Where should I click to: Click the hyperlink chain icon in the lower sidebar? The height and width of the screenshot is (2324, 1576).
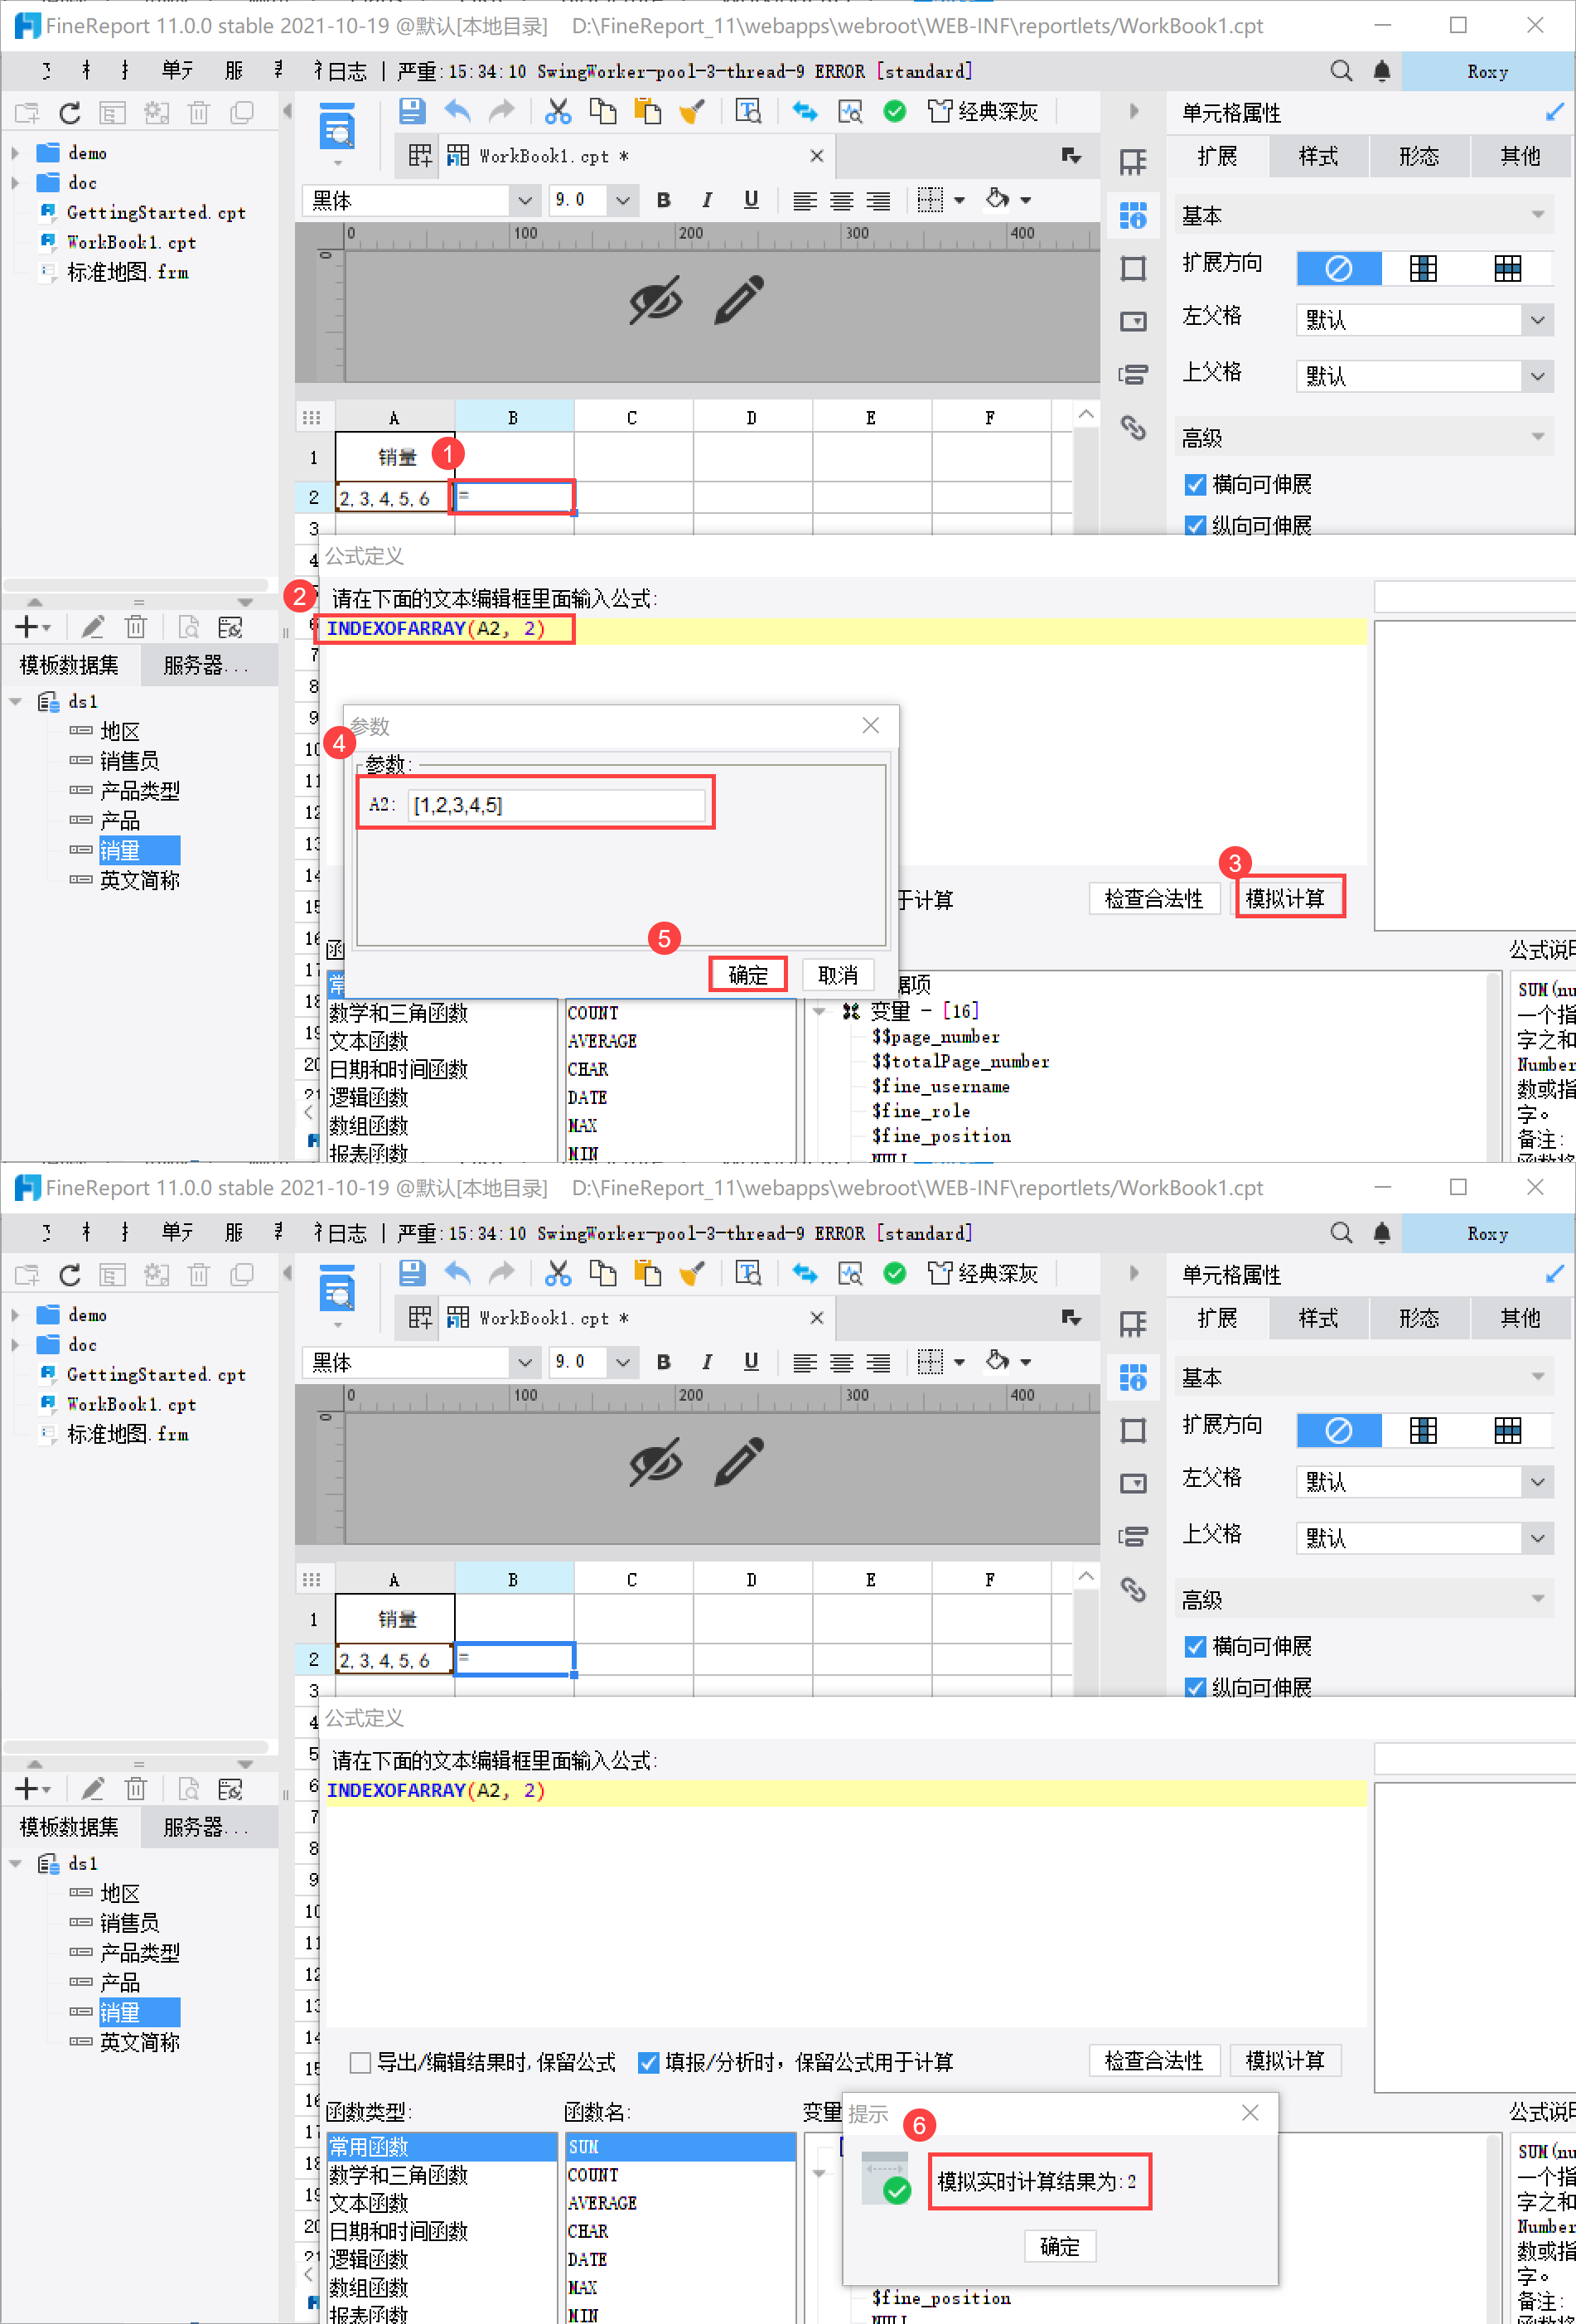pos(1133,1590)
